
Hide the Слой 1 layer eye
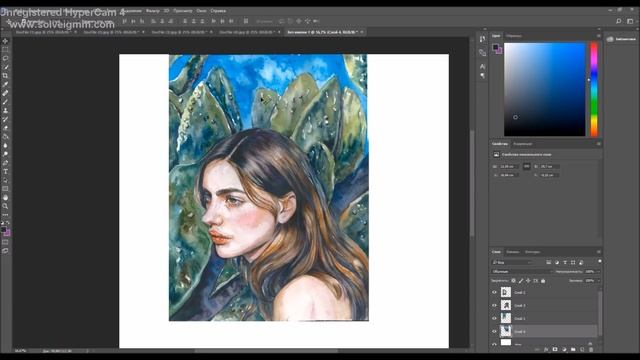click(494, 318)
